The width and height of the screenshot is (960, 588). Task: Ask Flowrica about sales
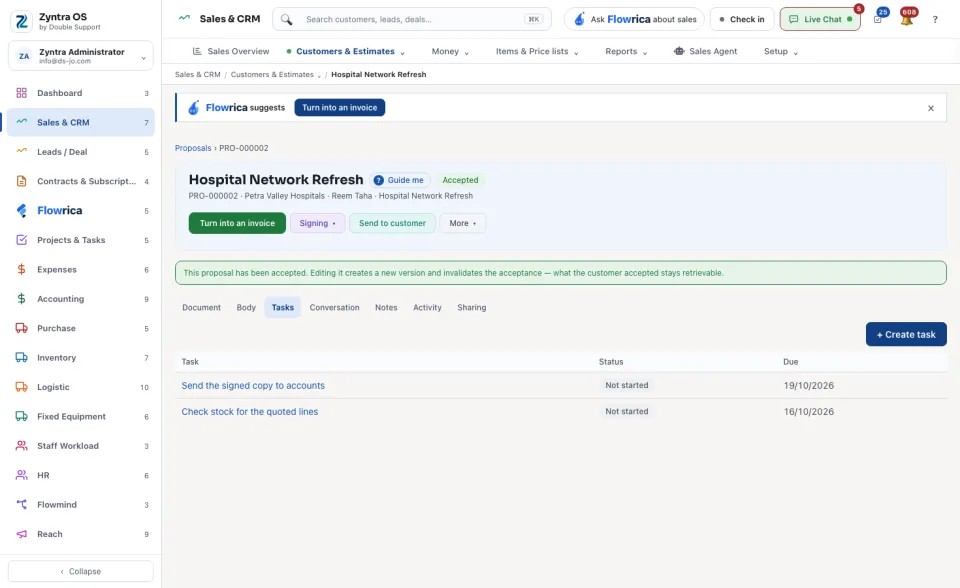pyautogui.click(x=634, y=19)
